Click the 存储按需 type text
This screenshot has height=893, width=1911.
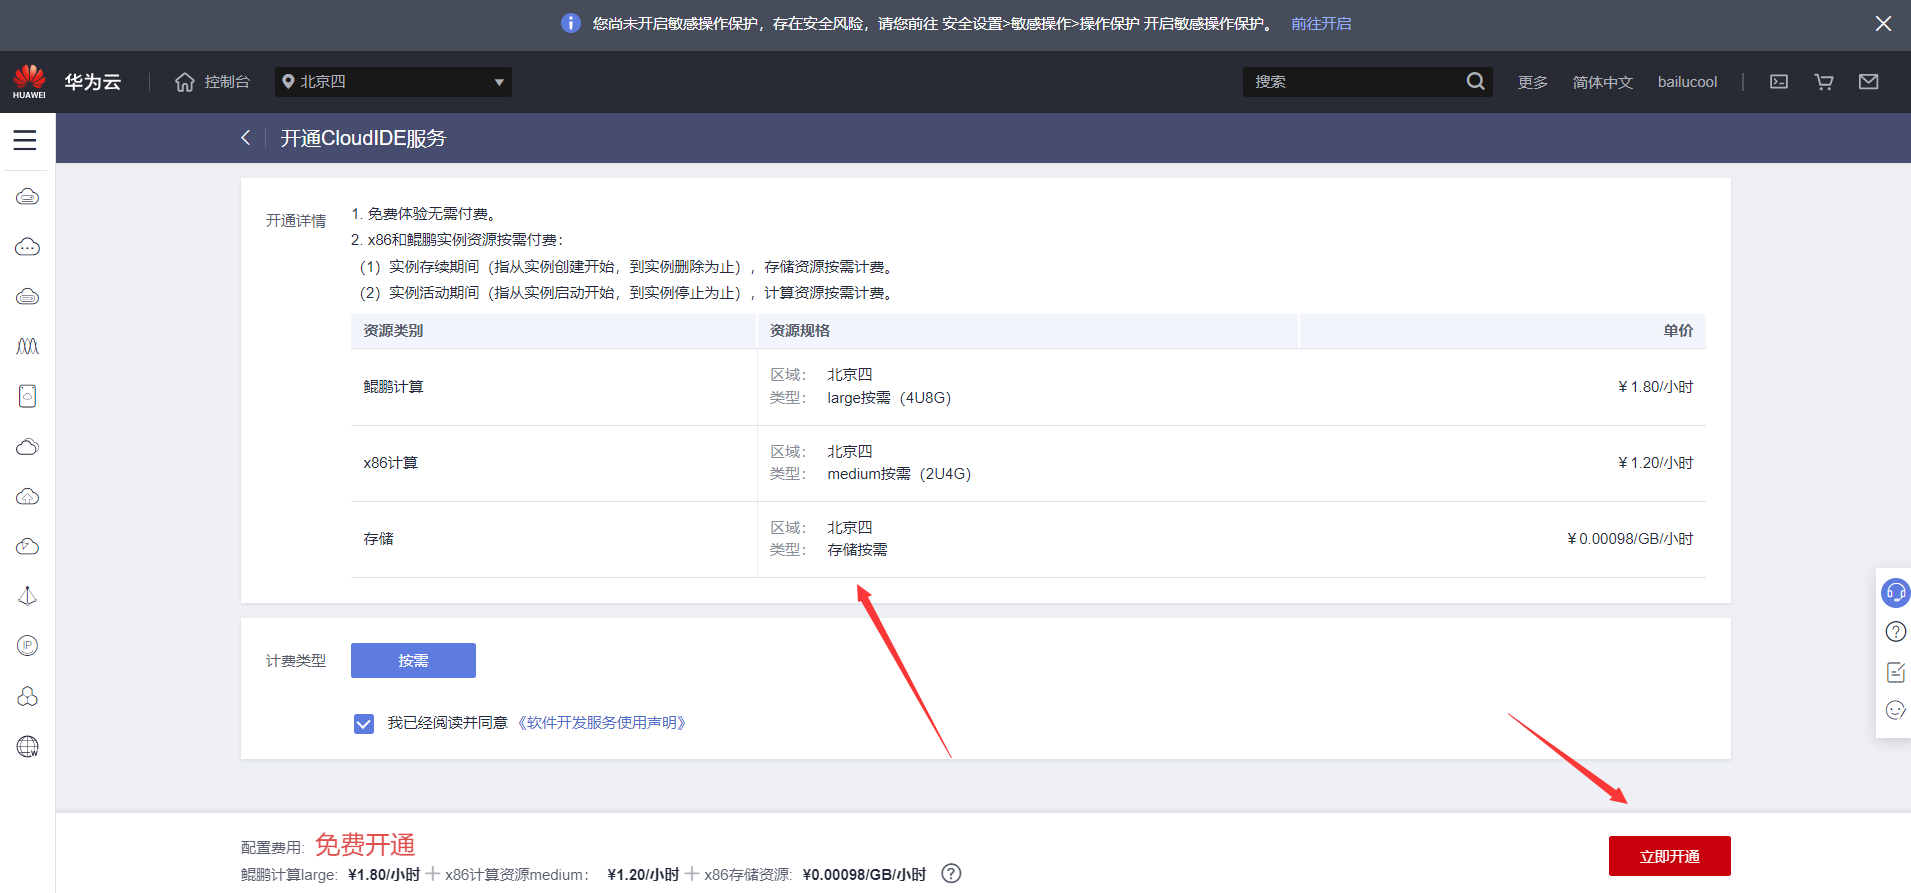click(x=857, y=550)
